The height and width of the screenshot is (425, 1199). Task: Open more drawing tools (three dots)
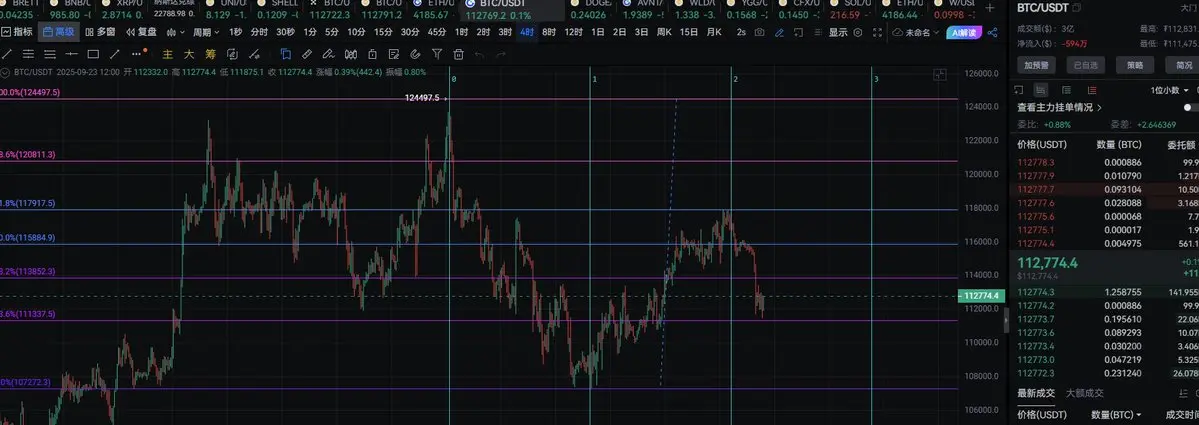(x=138, y=54)
